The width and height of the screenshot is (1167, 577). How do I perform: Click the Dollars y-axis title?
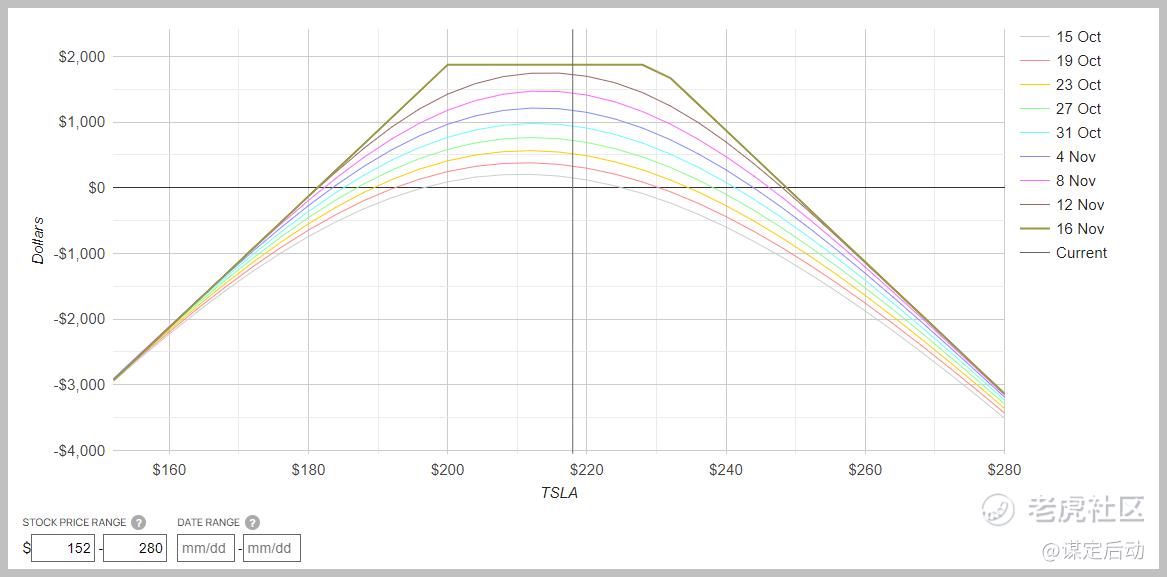pyautogui.click(x=38, y=240)
